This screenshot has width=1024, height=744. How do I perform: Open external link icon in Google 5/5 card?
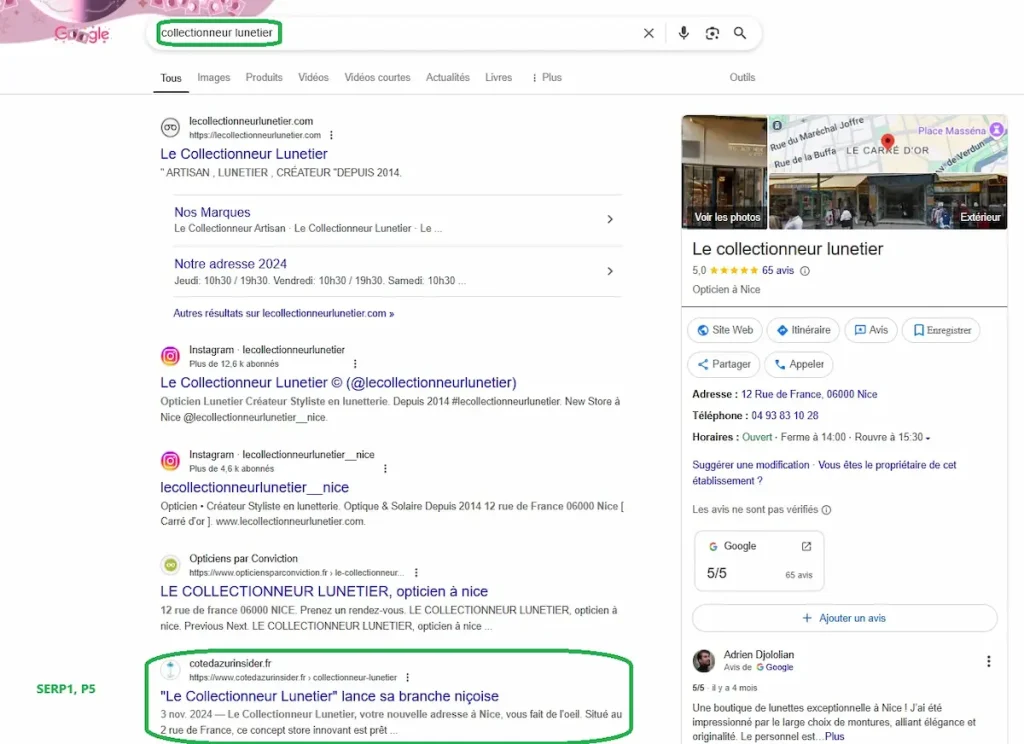[806, 546]
